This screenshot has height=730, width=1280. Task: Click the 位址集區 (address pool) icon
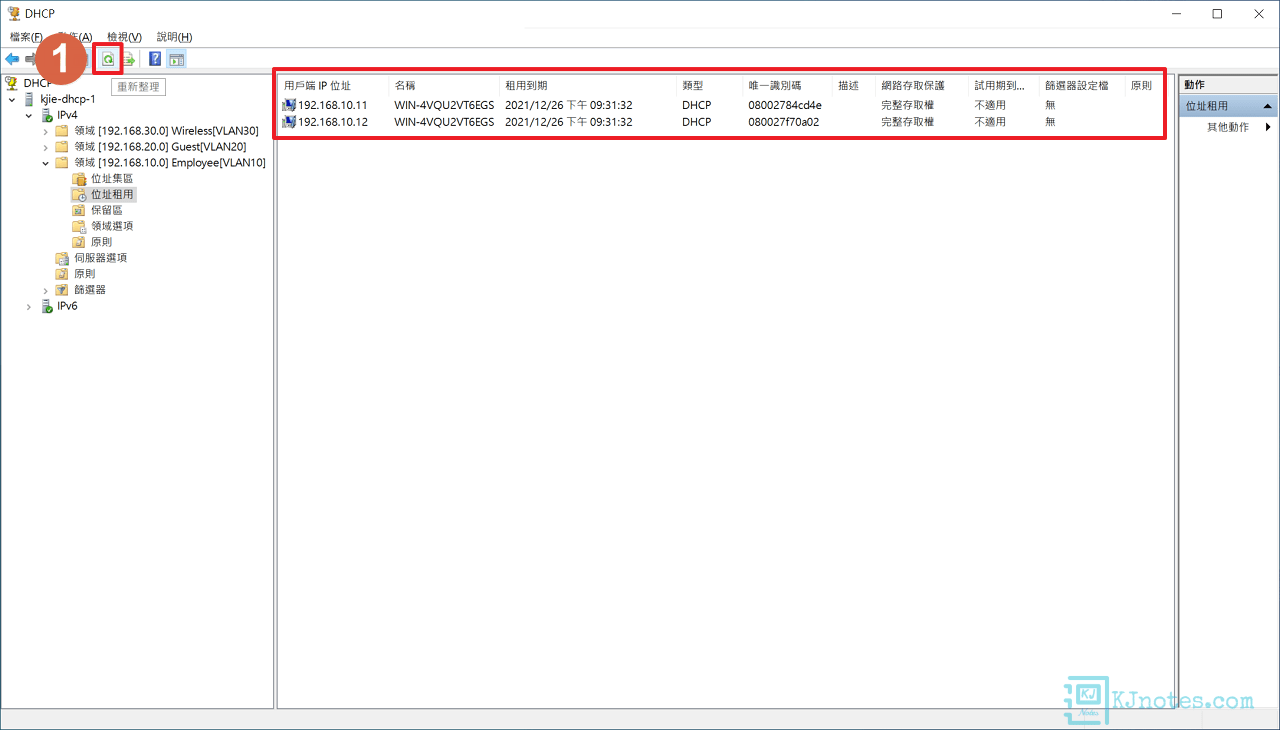79,179
